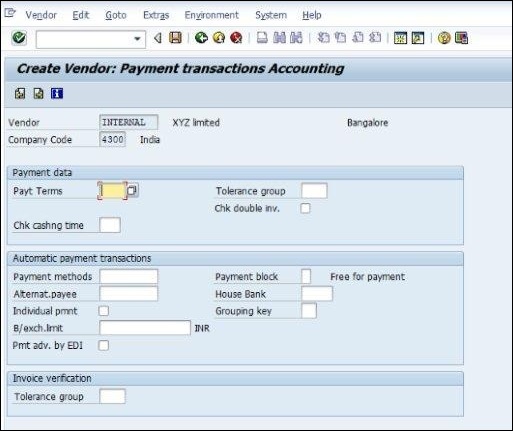Click the Chk cashng time field
The height and width of the screenshot is (431, 513).
tap(110, 225)
